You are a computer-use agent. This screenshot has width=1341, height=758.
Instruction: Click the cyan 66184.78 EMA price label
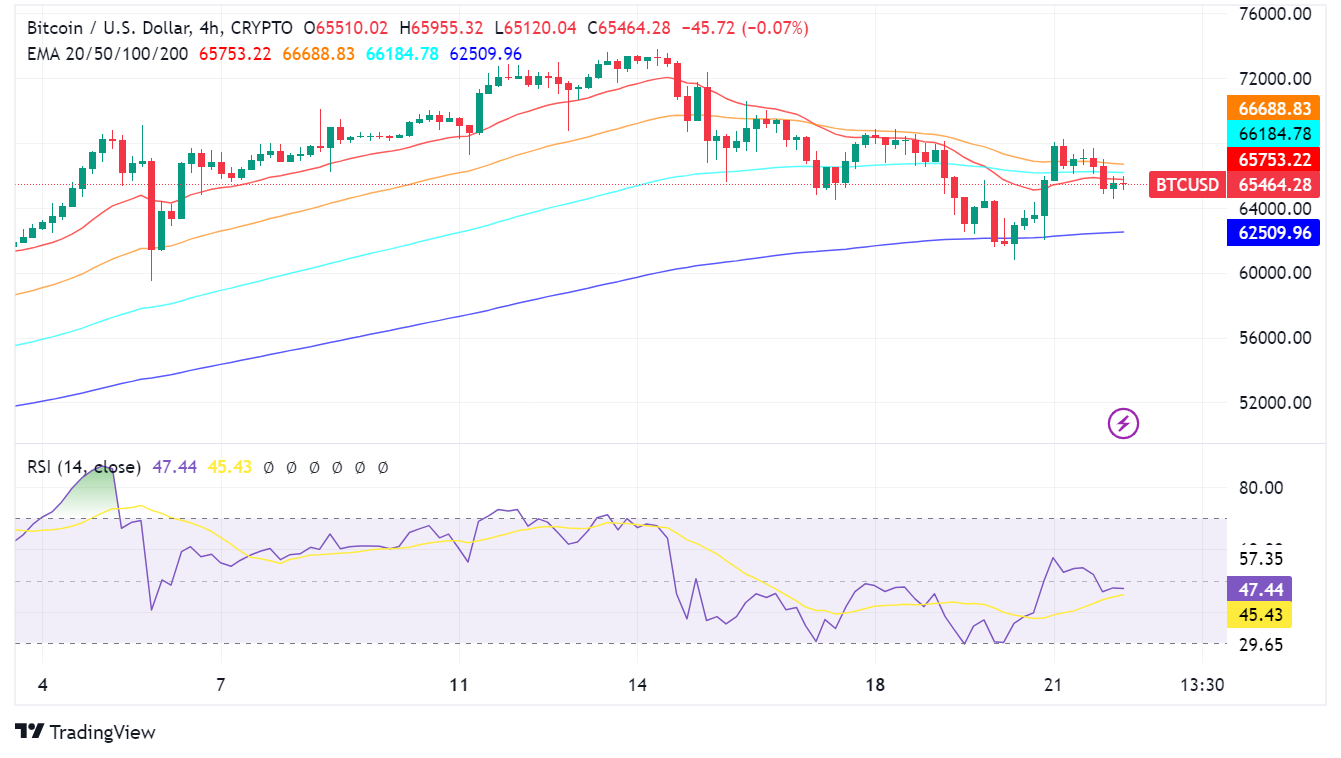(1273, 133)
